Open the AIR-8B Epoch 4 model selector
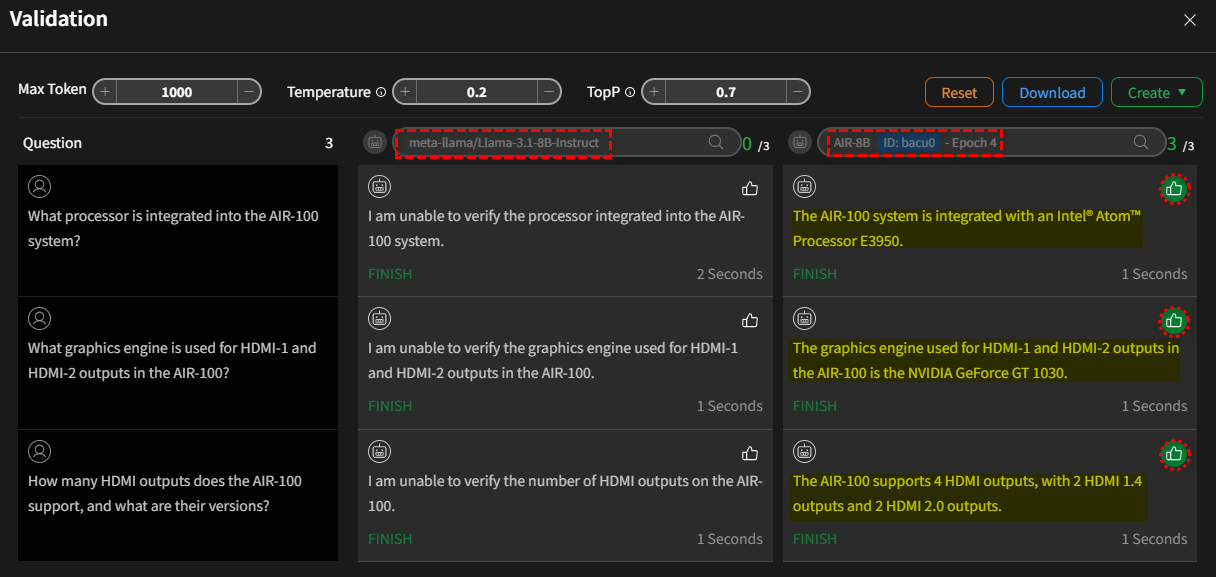Image resolution: width=1216 pixels, height=577 pixels. [x=915, y=143]
